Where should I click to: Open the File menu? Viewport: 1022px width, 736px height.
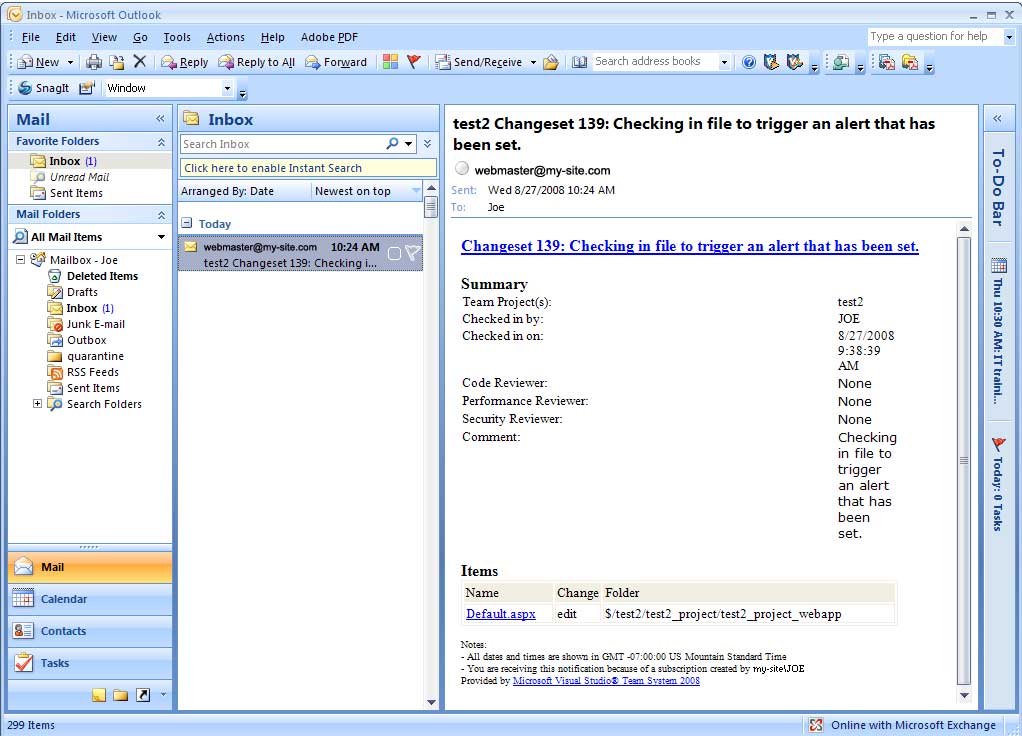click(31, 37)
